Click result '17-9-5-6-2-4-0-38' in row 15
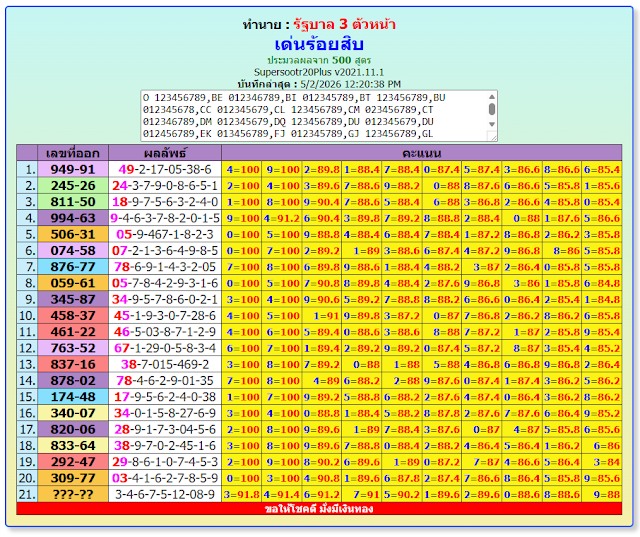 pos(165,397)
